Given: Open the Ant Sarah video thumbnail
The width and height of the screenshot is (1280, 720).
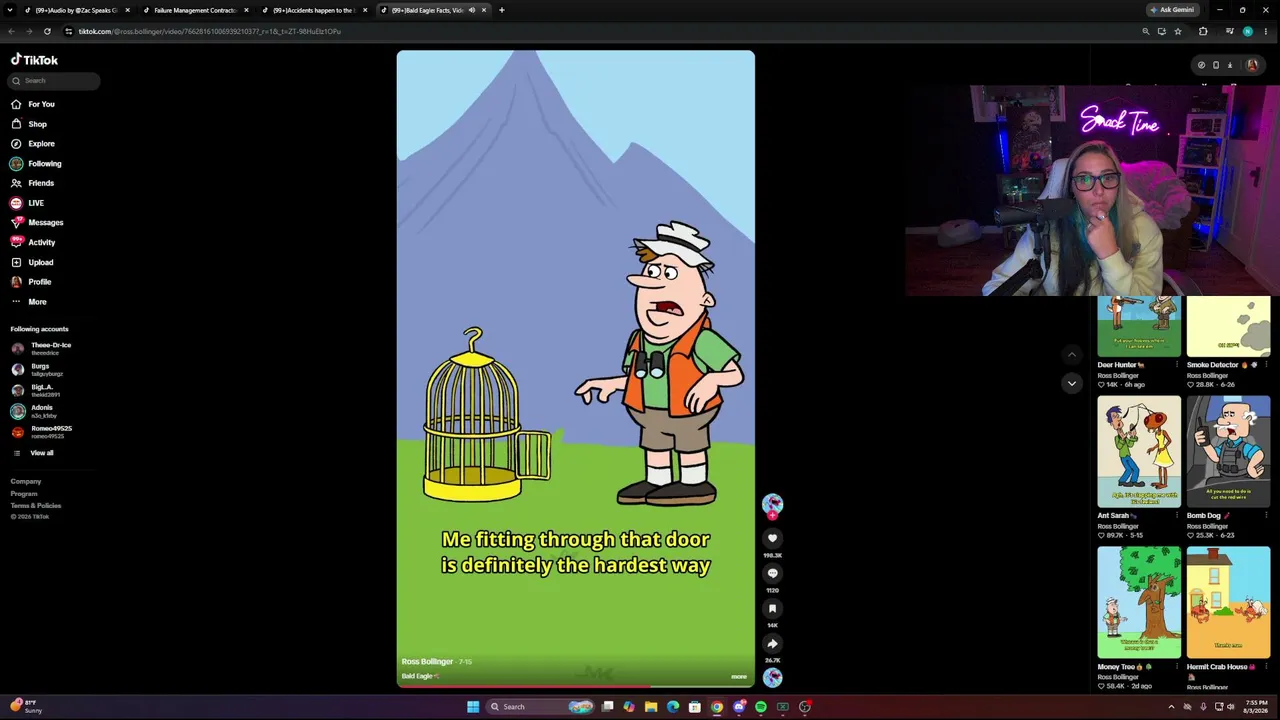Looking at the screenshot, I should (1139, 451).
